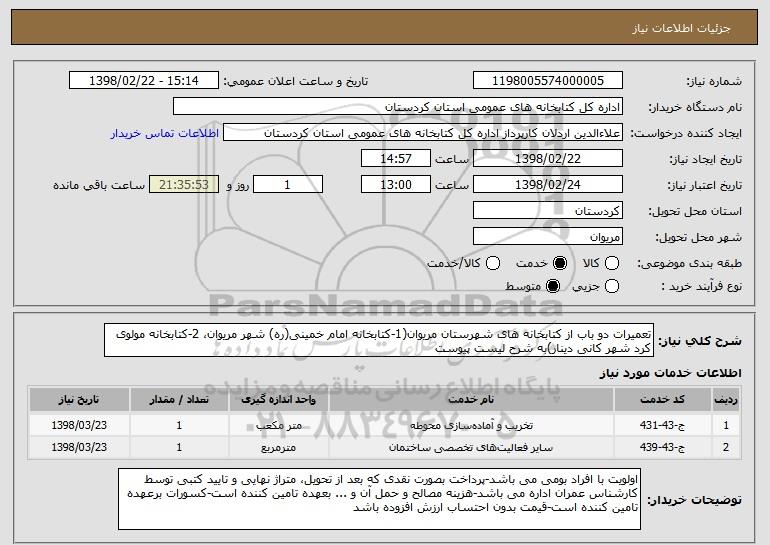The image size is (770, 545).
Task: Click the request creator field علاءالدین اردلان
Action: tap(423, 133)
